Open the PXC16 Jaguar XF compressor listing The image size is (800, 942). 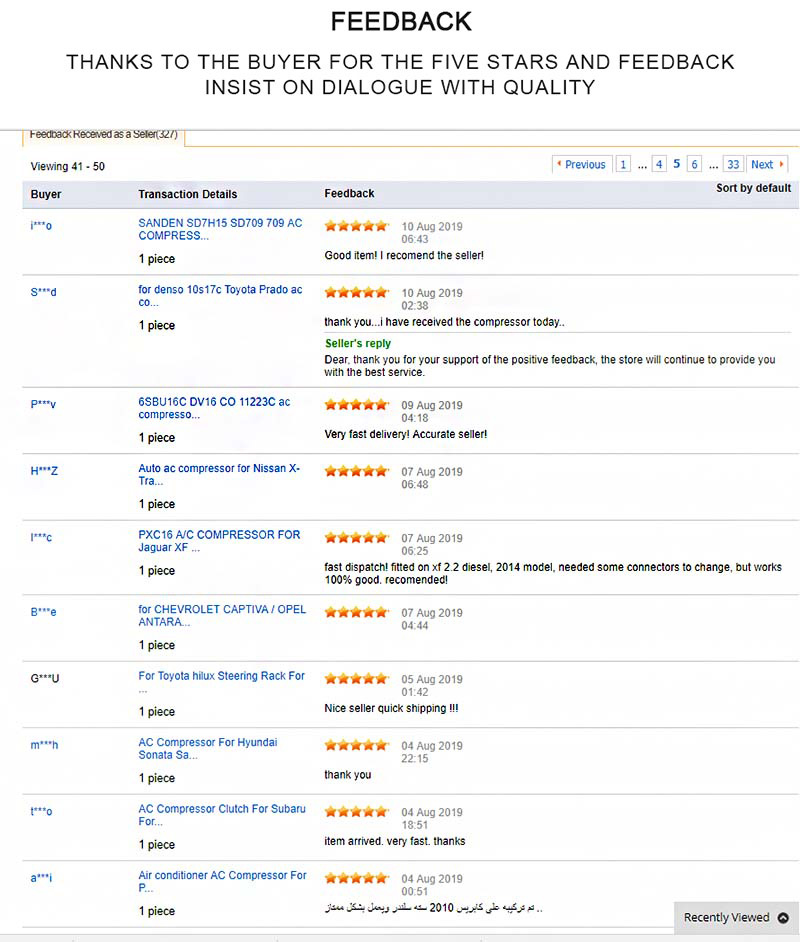click(219, 541)
